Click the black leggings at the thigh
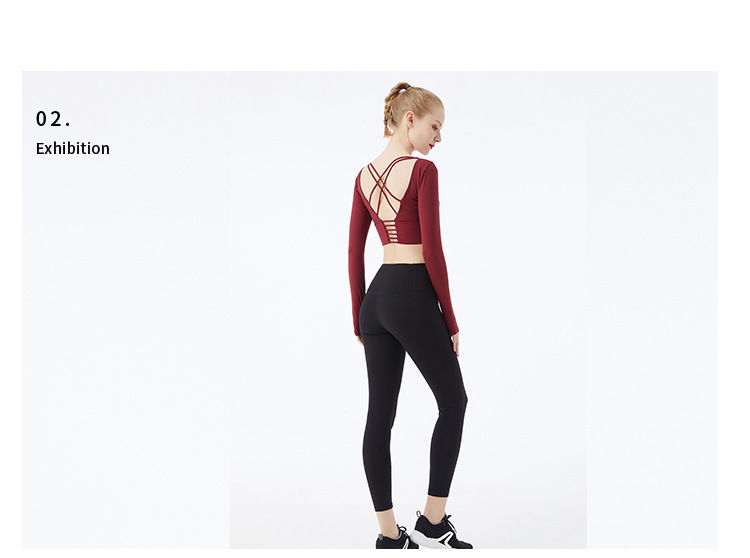The image size is (750, 558). [387, 363]
